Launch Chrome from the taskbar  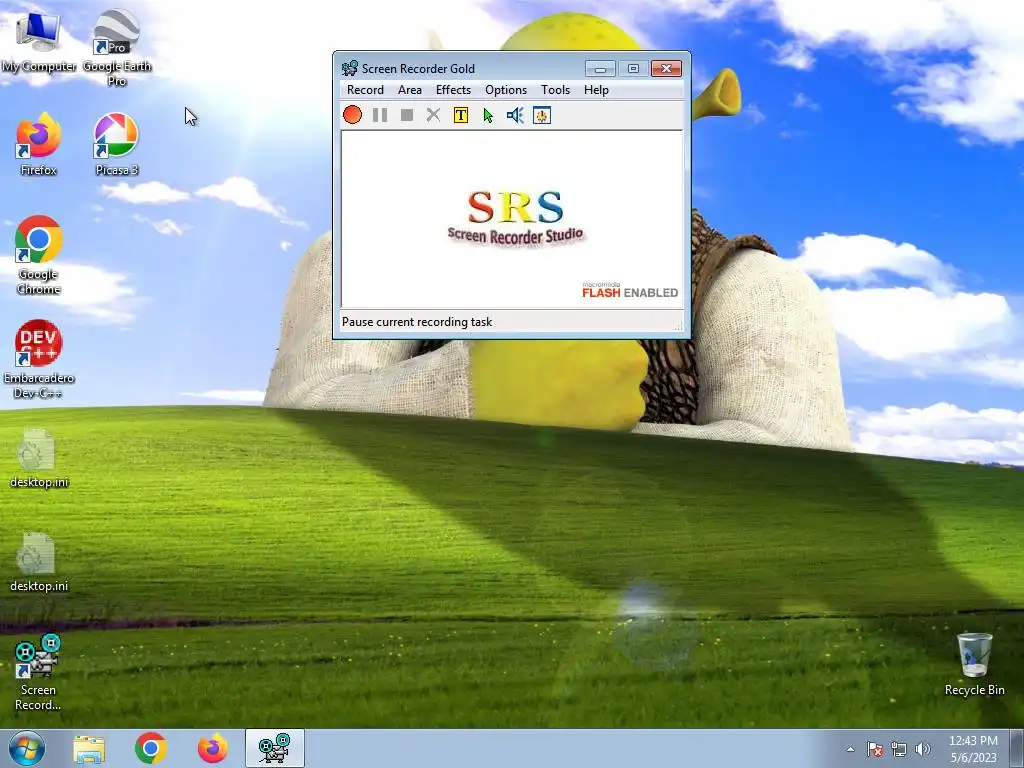(x=151, y=748)
